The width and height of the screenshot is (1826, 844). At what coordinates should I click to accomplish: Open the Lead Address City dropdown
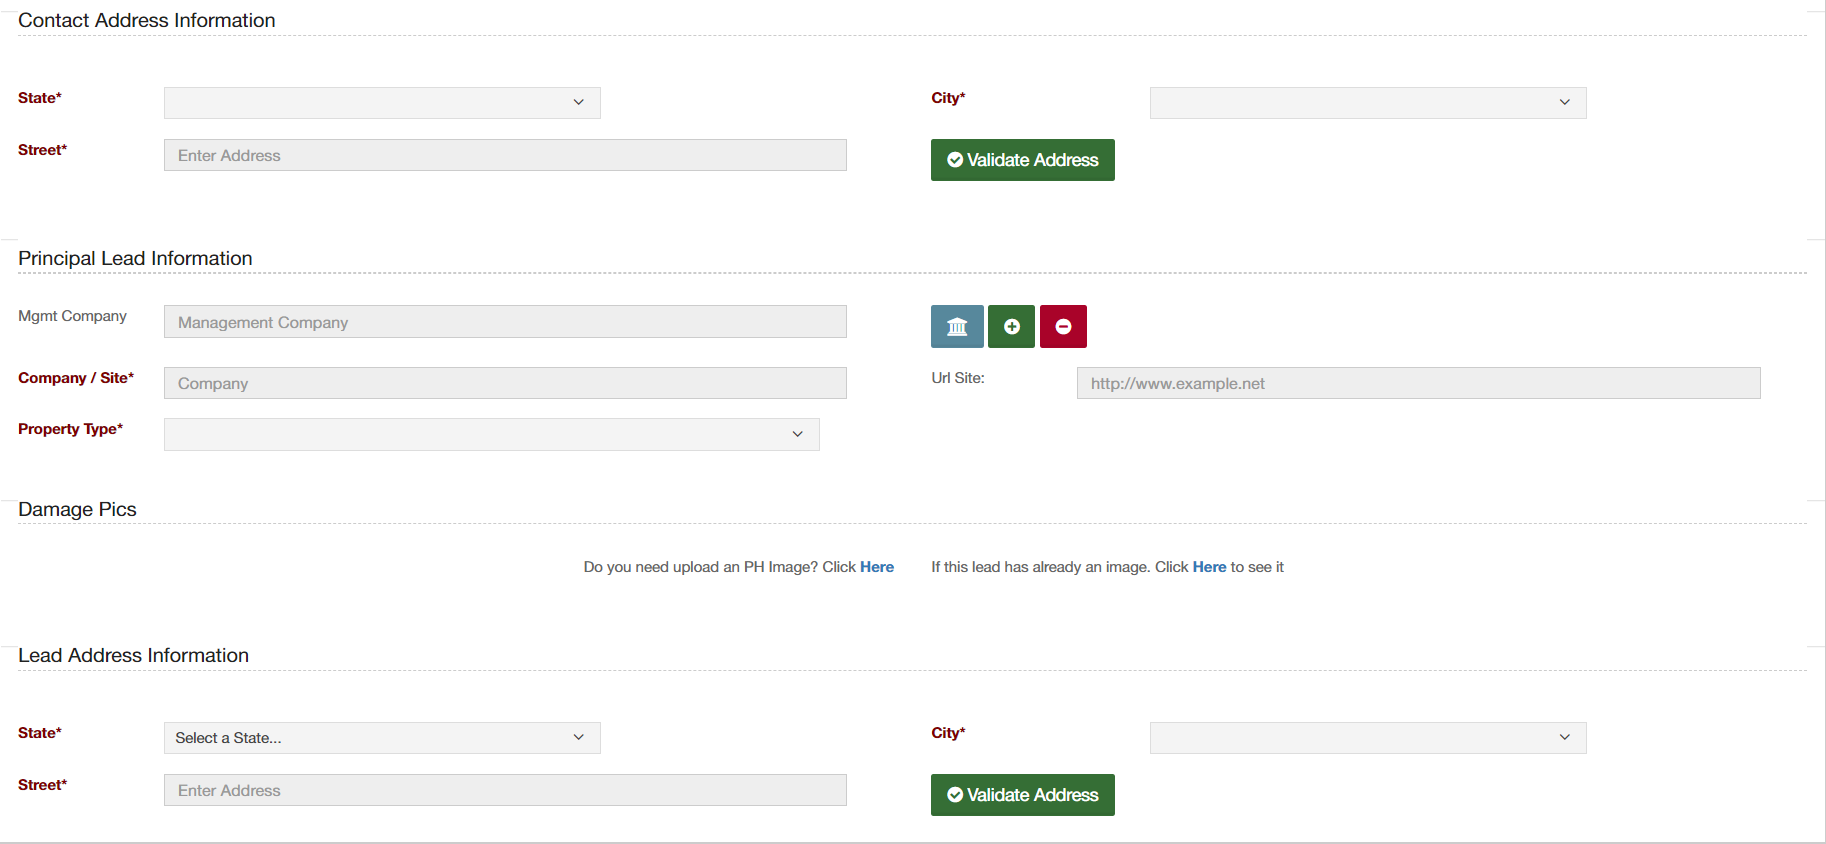pyautogui.click(x=1368, y=738)
